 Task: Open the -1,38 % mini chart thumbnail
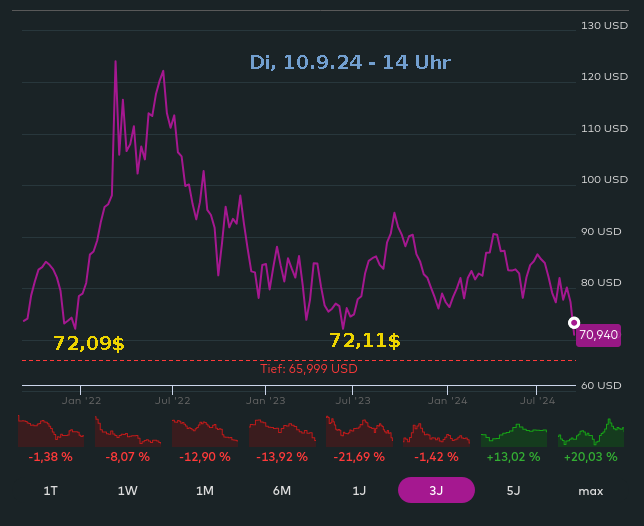point(51,432)
